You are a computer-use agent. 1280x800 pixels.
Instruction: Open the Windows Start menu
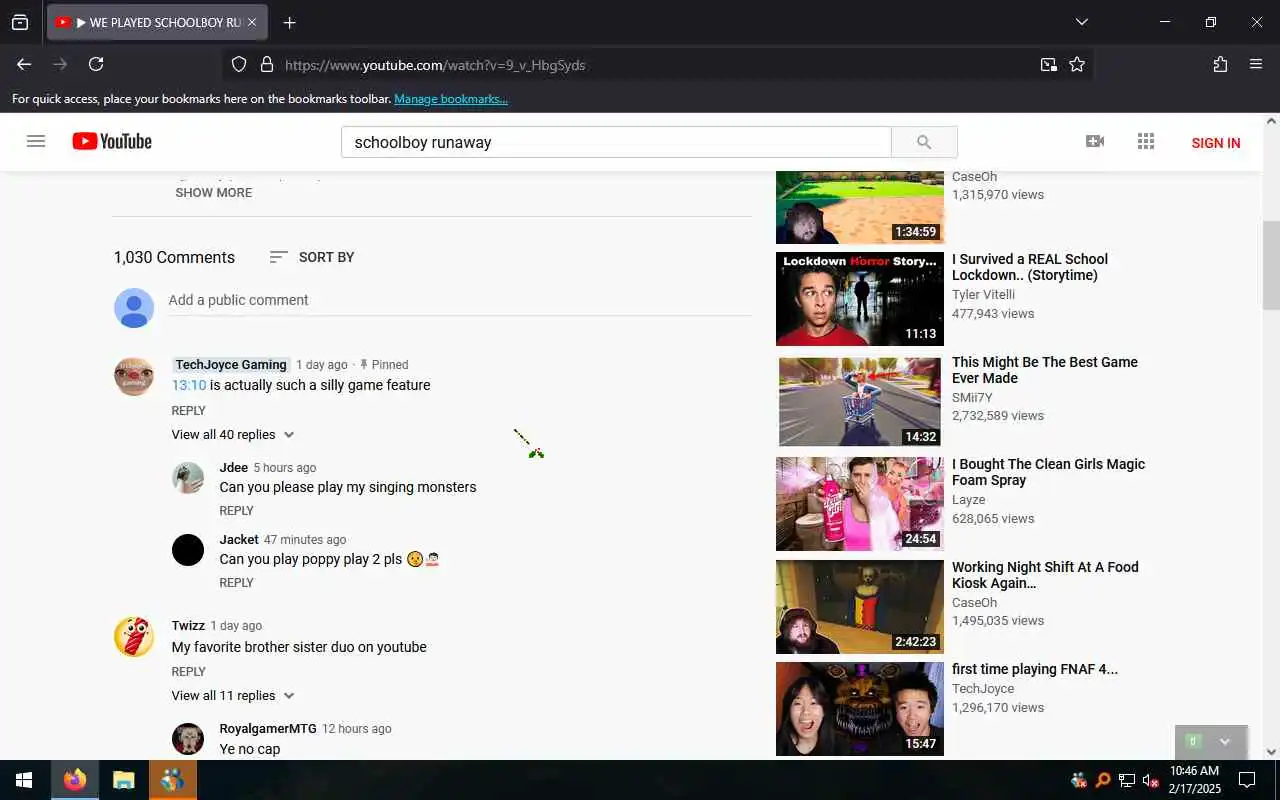point(24,780)
